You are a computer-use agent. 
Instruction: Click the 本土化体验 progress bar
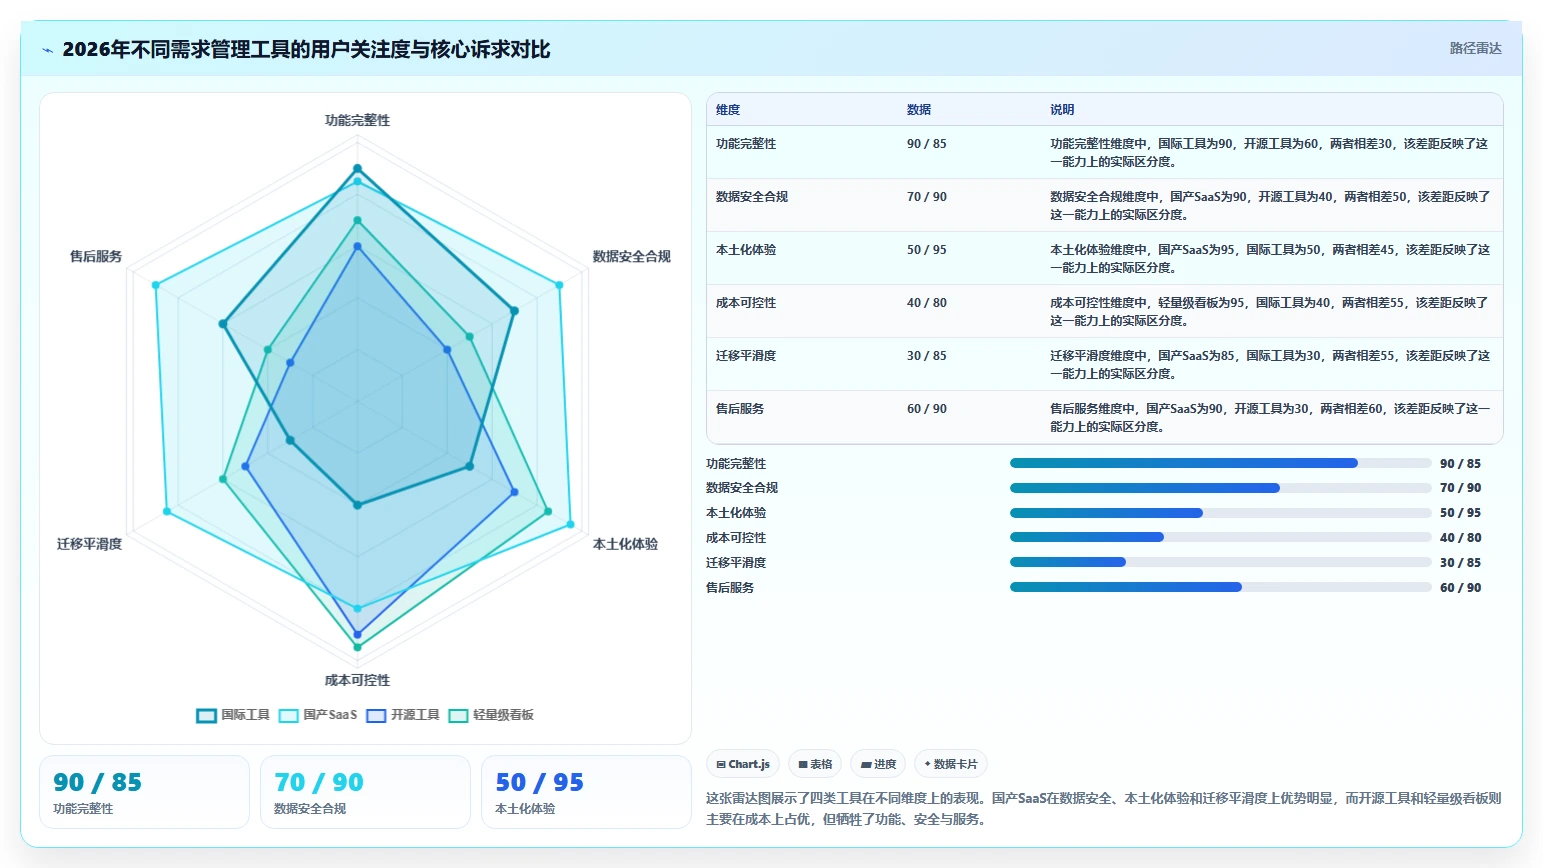[x=1221, y=513]
